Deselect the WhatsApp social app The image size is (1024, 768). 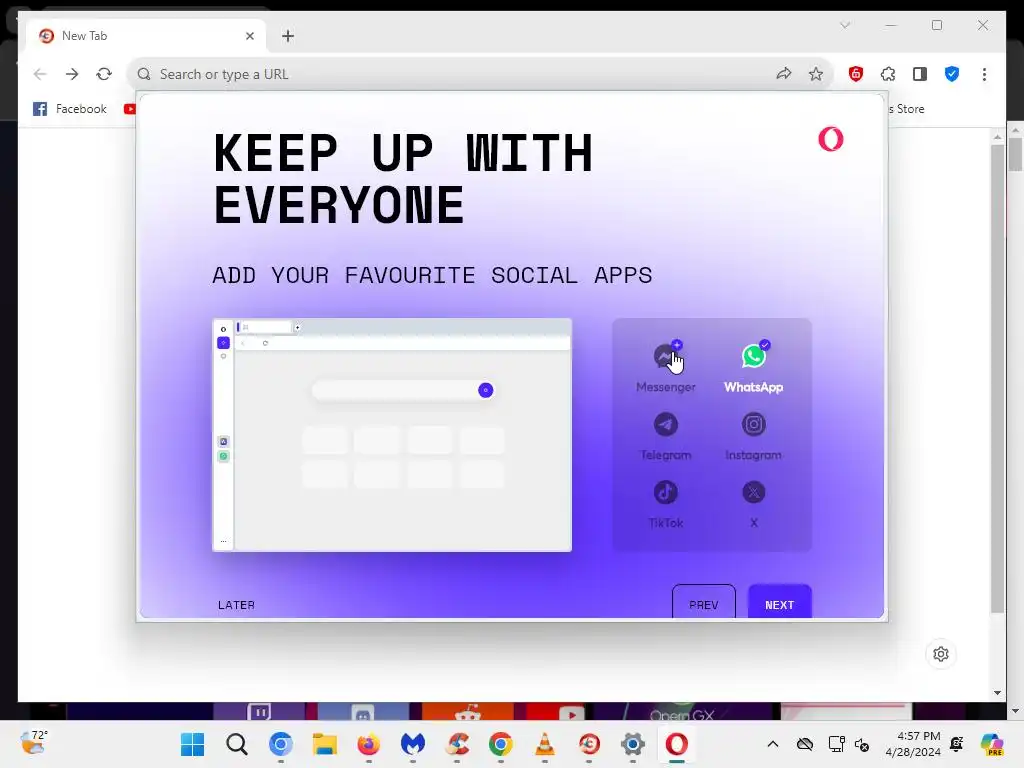click(x=753, y=367)
